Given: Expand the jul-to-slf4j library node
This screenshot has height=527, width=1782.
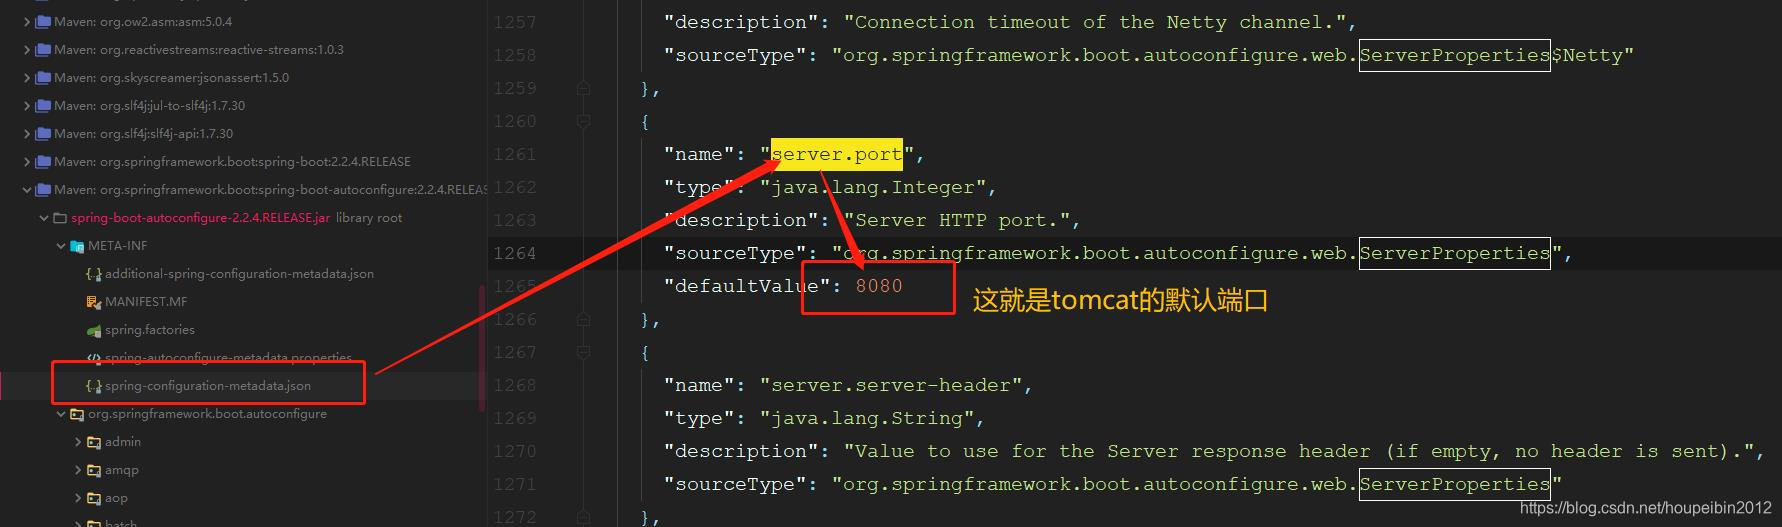Looking at the screenshot, I should (27, 105).
